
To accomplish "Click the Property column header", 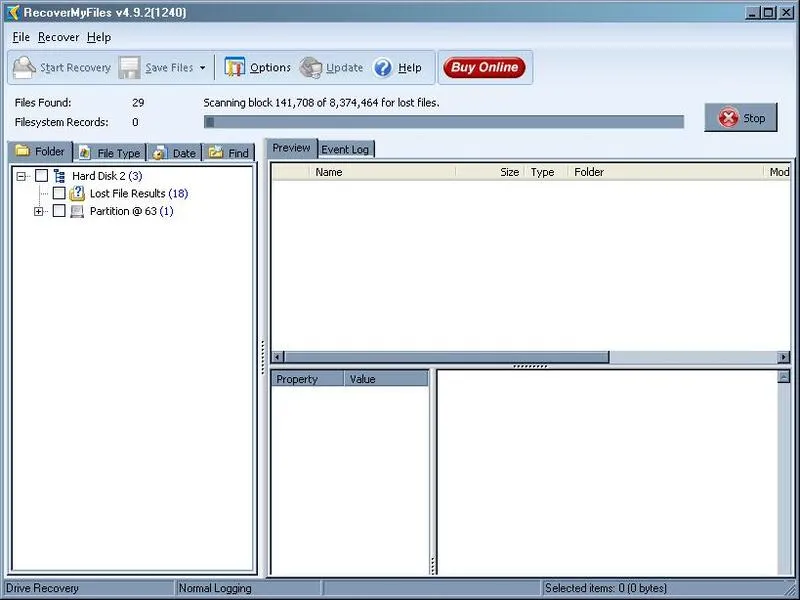I will tap(308, 379).
